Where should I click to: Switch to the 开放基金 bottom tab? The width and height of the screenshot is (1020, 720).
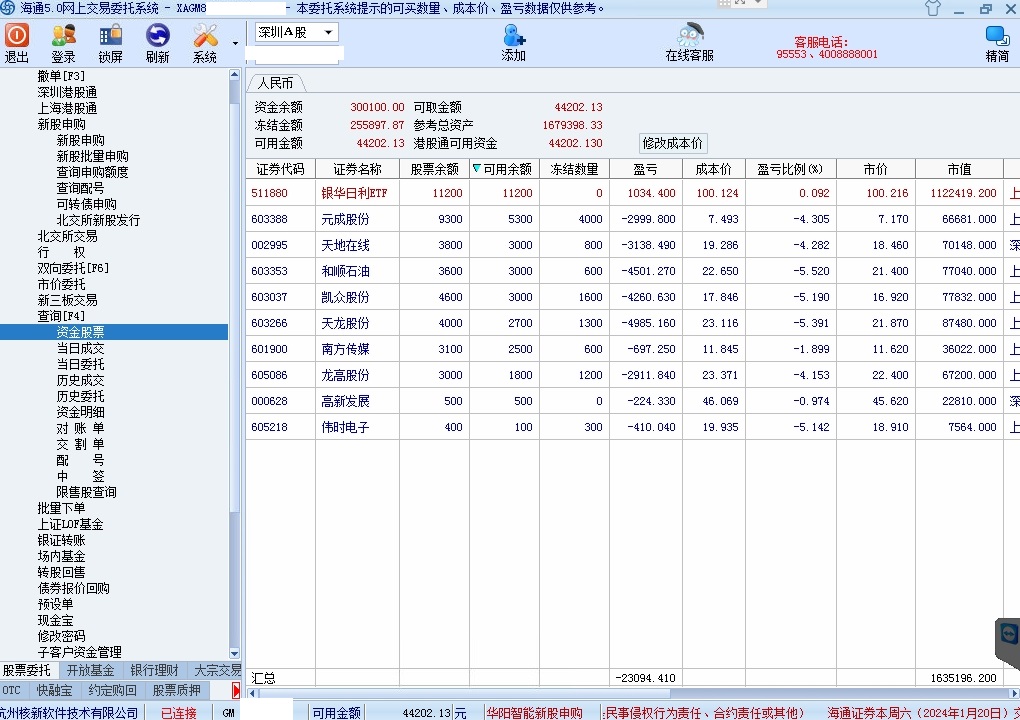[90, 670]
